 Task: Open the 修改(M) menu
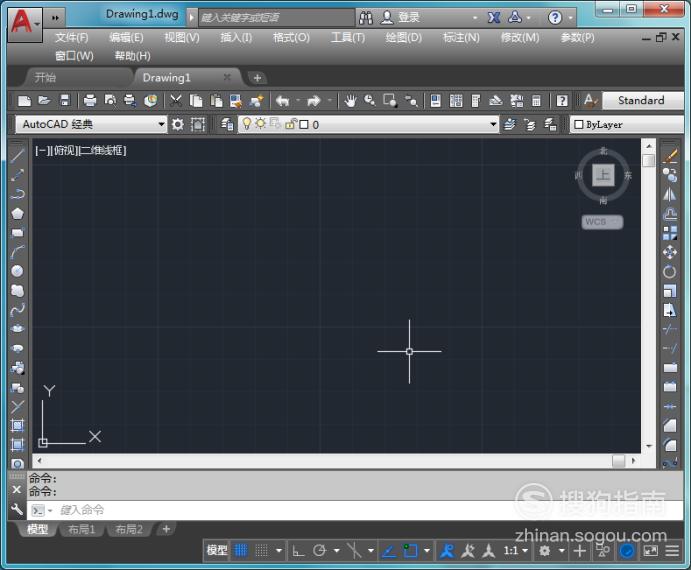(x=520, y=38)
